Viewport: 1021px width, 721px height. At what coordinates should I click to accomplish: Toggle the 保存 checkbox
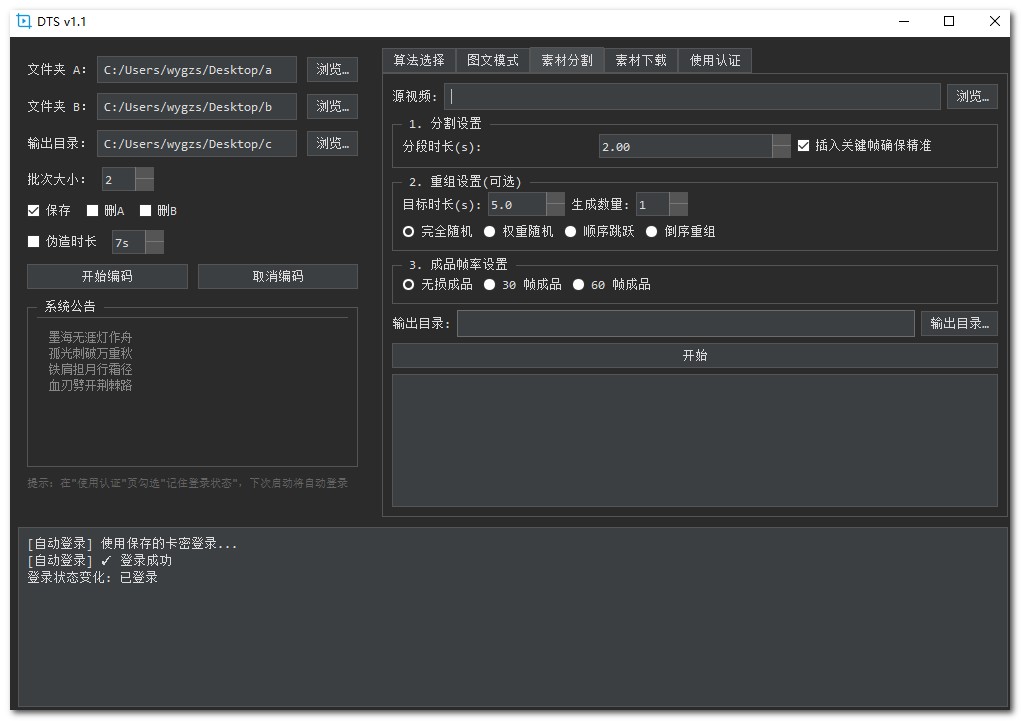tap(34, 211)
